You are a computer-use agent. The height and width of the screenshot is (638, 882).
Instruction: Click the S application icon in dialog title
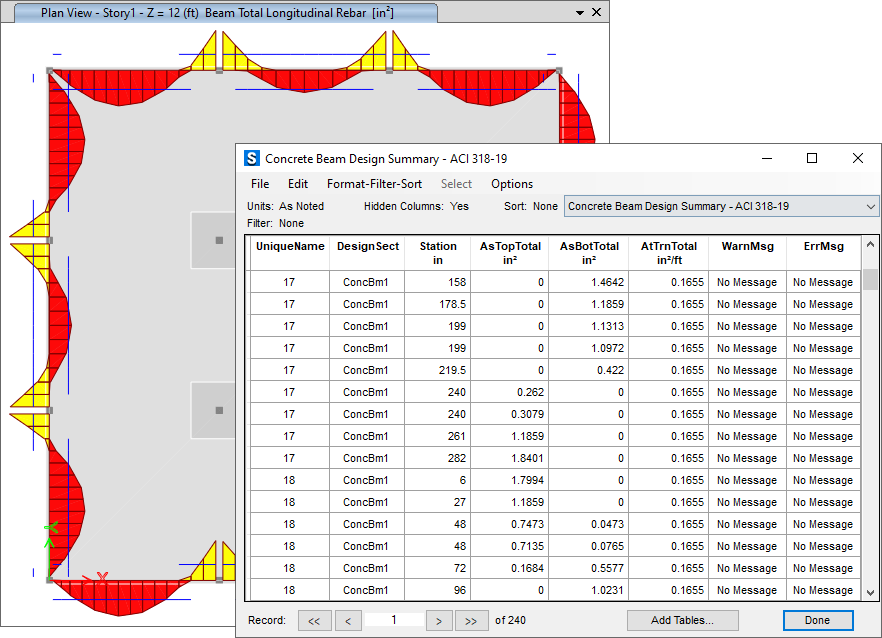coord(252,159)
